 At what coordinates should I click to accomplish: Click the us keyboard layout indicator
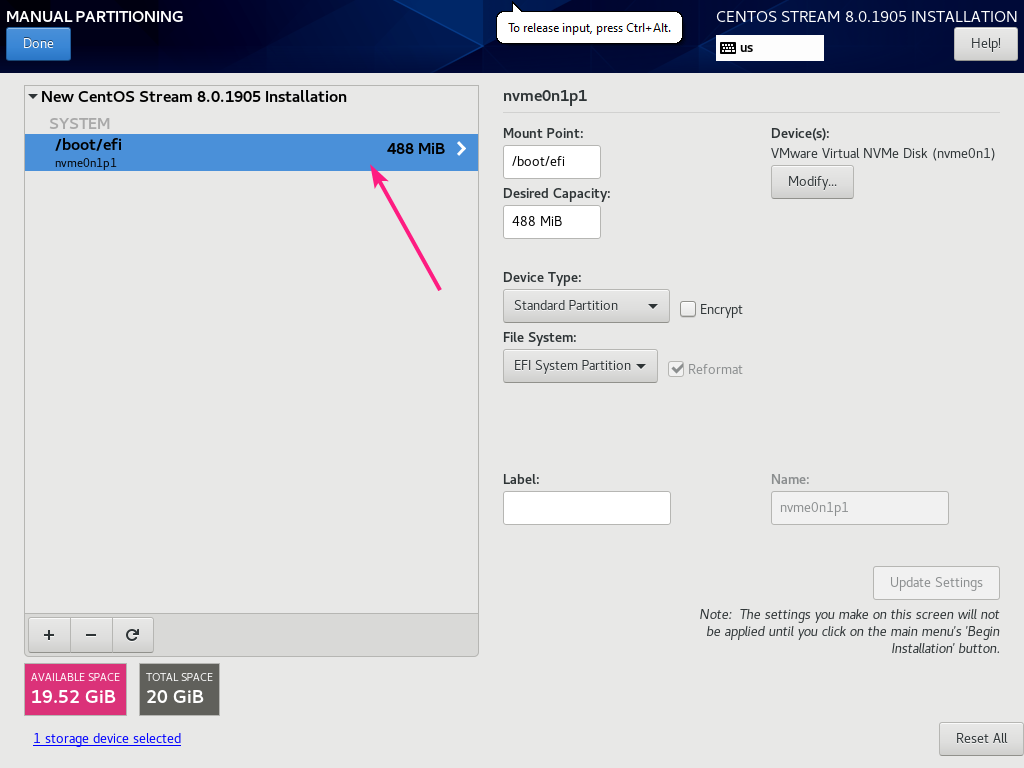pyautogui.click(x=769, y=47)
